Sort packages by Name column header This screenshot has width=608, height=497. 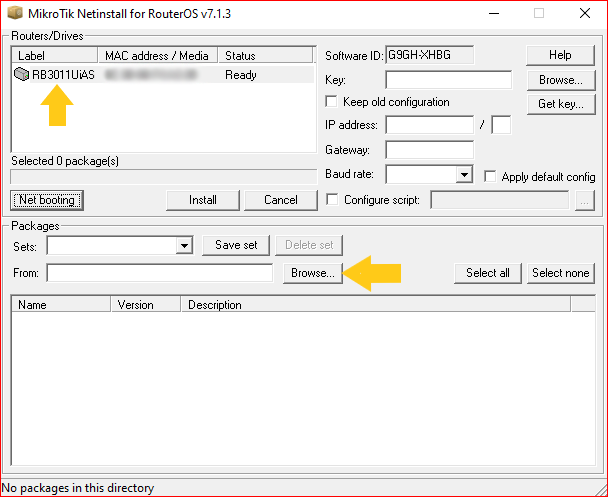click(x=61, y=305)
